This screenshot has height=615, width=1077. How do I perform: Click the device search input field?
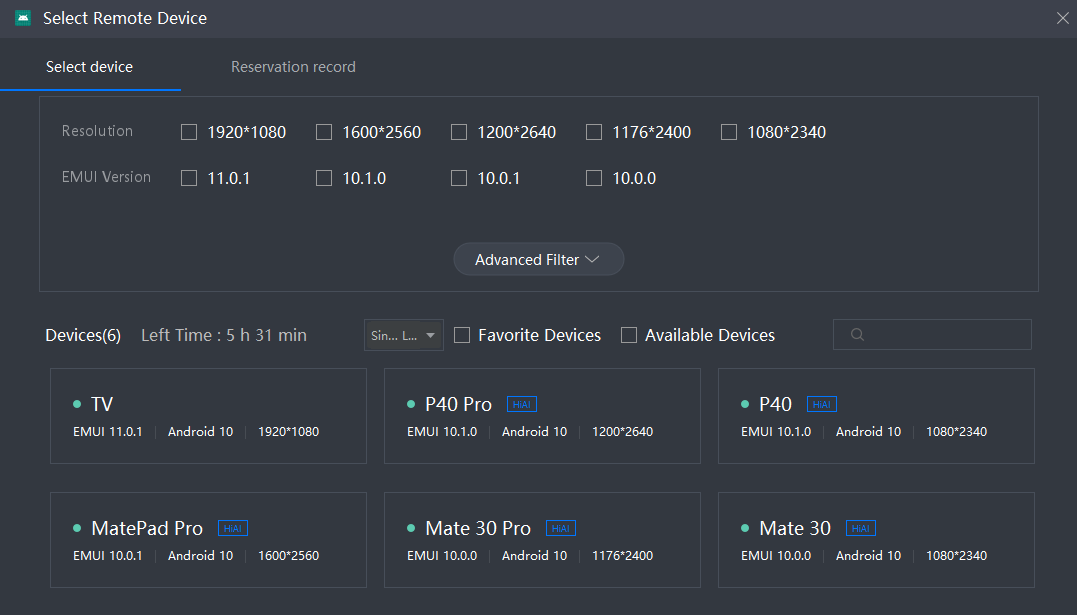tap(932, 335)
